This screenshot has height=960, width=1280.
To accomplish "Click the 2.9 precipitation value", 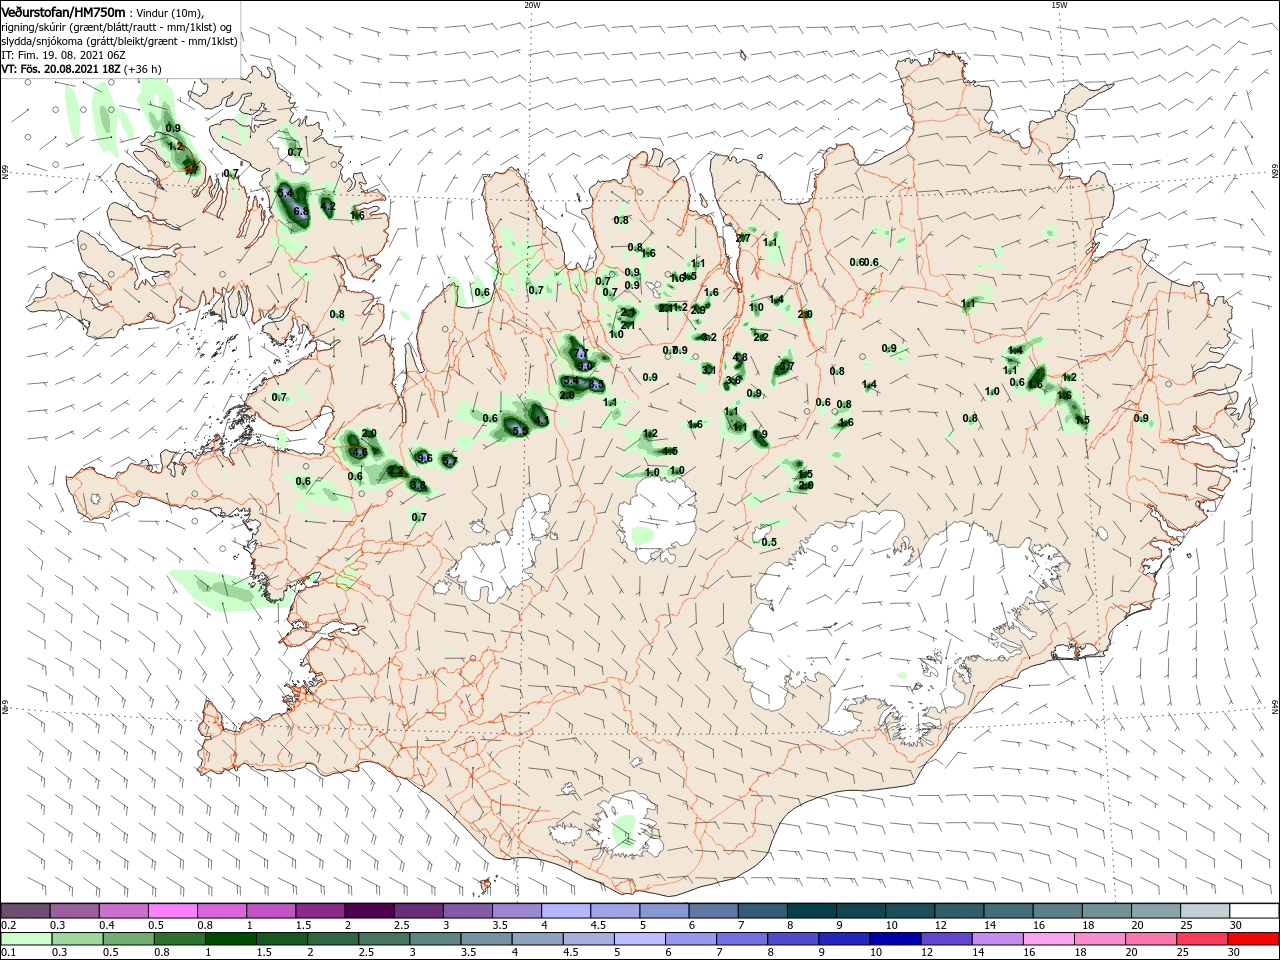I will [699, 310].
